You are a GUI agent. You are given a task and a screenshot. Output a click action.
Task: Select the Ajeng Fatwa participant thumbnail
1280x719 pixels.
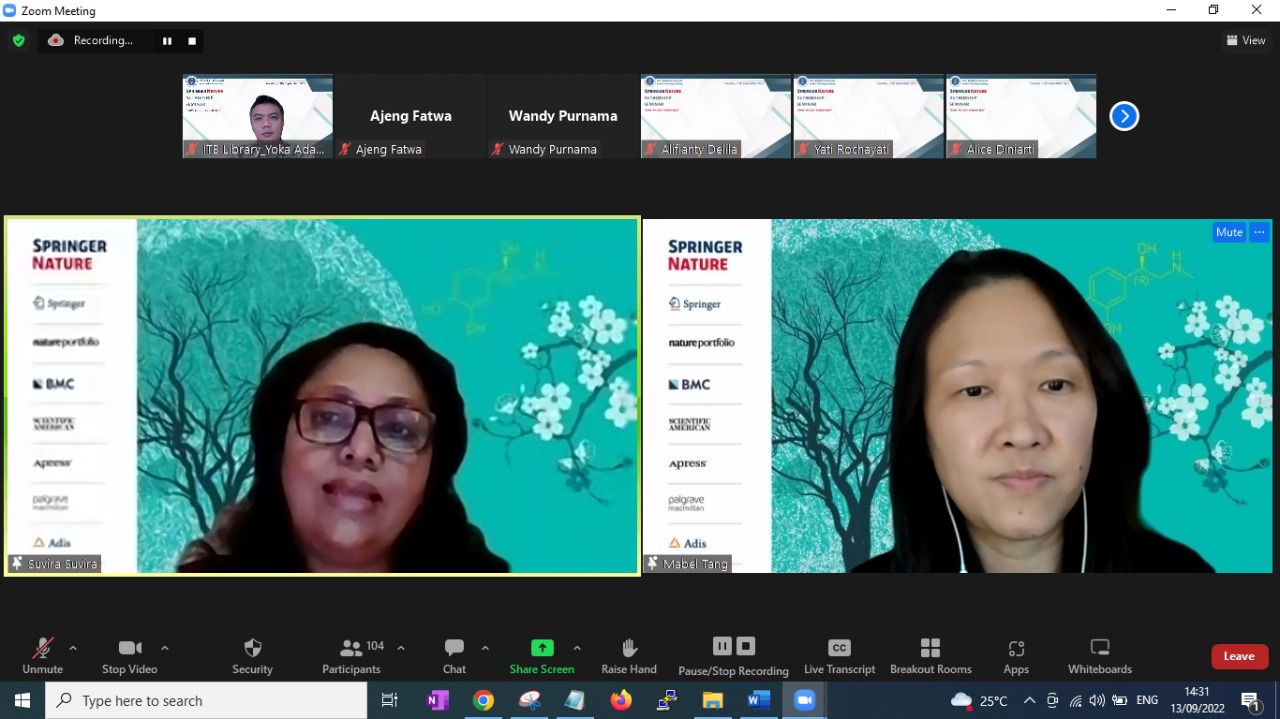tap(410, 116)
